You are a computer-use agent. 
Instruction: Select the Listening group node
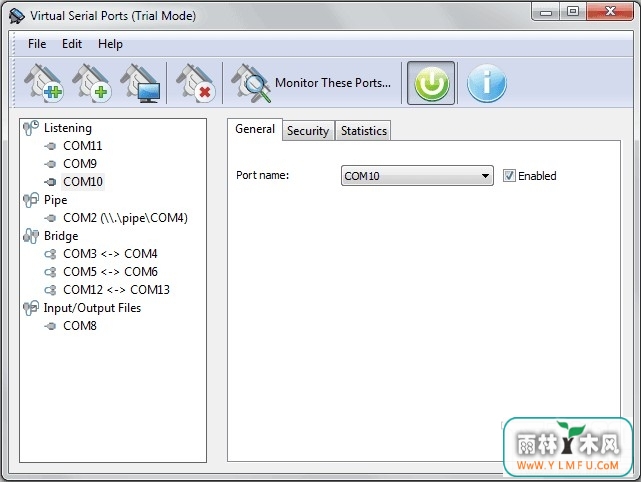67,128
